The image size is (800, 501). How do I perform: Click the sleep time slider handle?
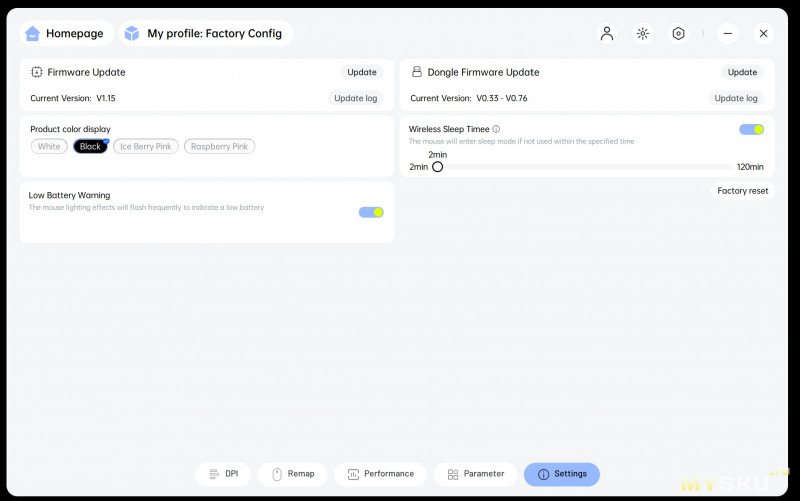tap(437, 167)
